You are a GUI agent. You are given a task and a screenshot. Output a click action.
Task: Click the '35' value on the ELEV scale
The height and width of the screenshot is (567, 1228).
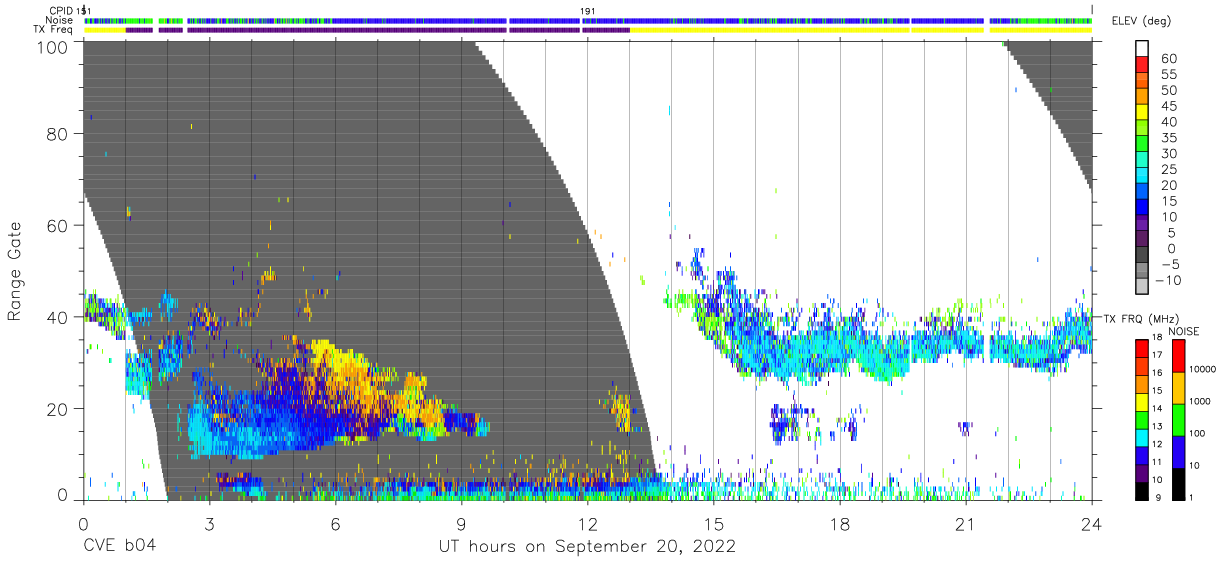1169,138
